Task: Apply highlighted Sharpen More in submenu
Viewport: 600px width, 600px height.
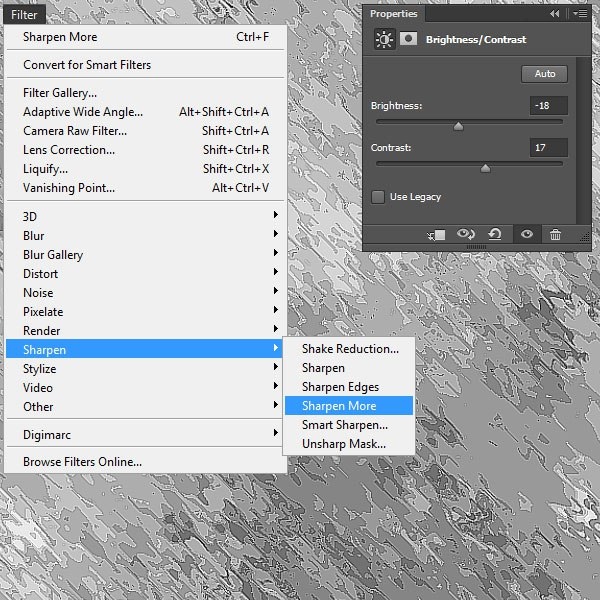Action: coord(349,406)
